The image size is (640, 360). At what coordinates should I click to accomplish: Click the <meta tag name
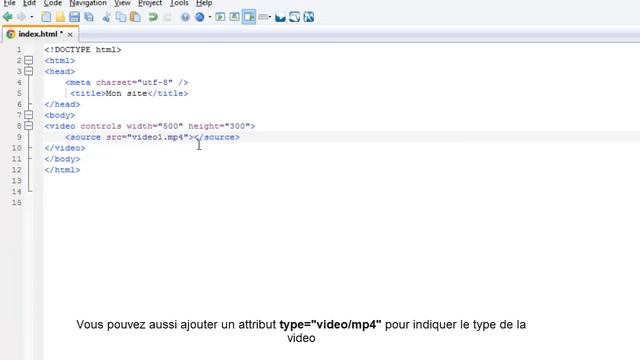point(78,82)
